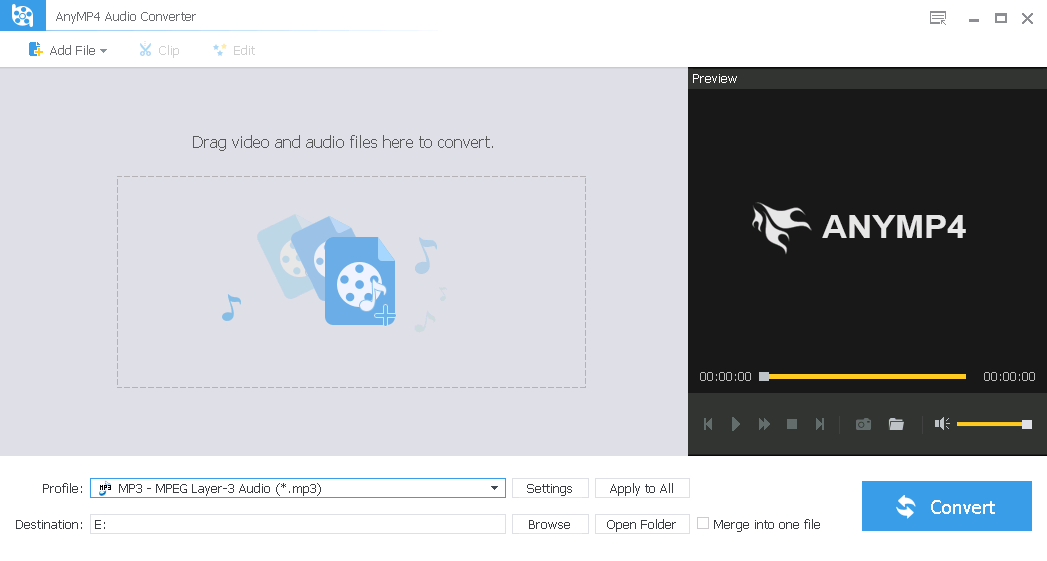Viewport: 1047px width, 561px height.
Task: Click the Settings button
Action: [x=549, y=489]
